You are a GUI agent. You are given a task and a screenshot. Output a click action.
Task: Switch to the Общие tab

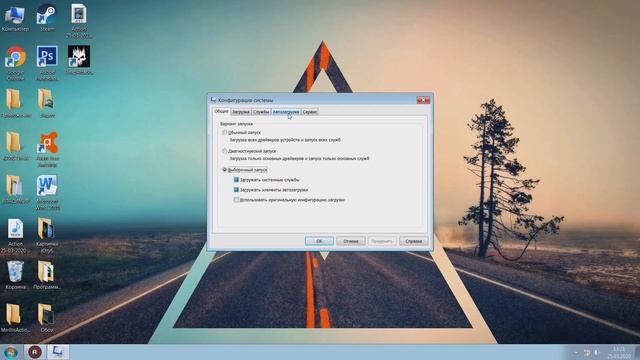pos(221,111)
